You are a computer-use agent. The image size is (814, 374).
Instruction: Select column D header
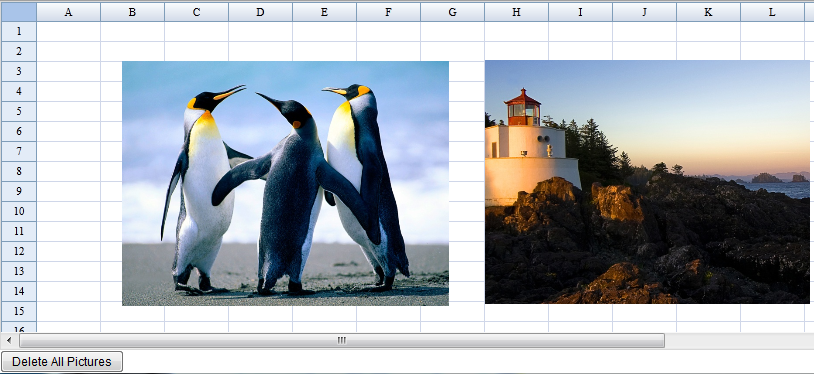[x=261, y=12]
